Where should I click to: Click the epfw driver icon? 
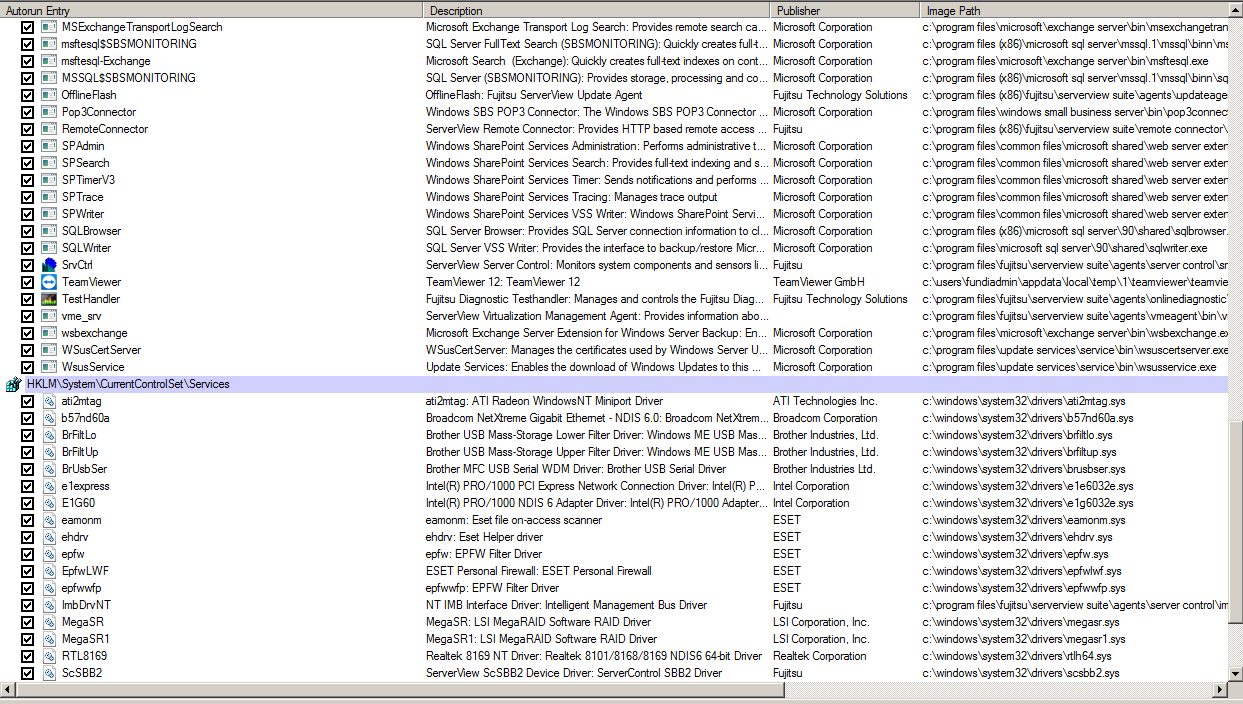(49, 554)
